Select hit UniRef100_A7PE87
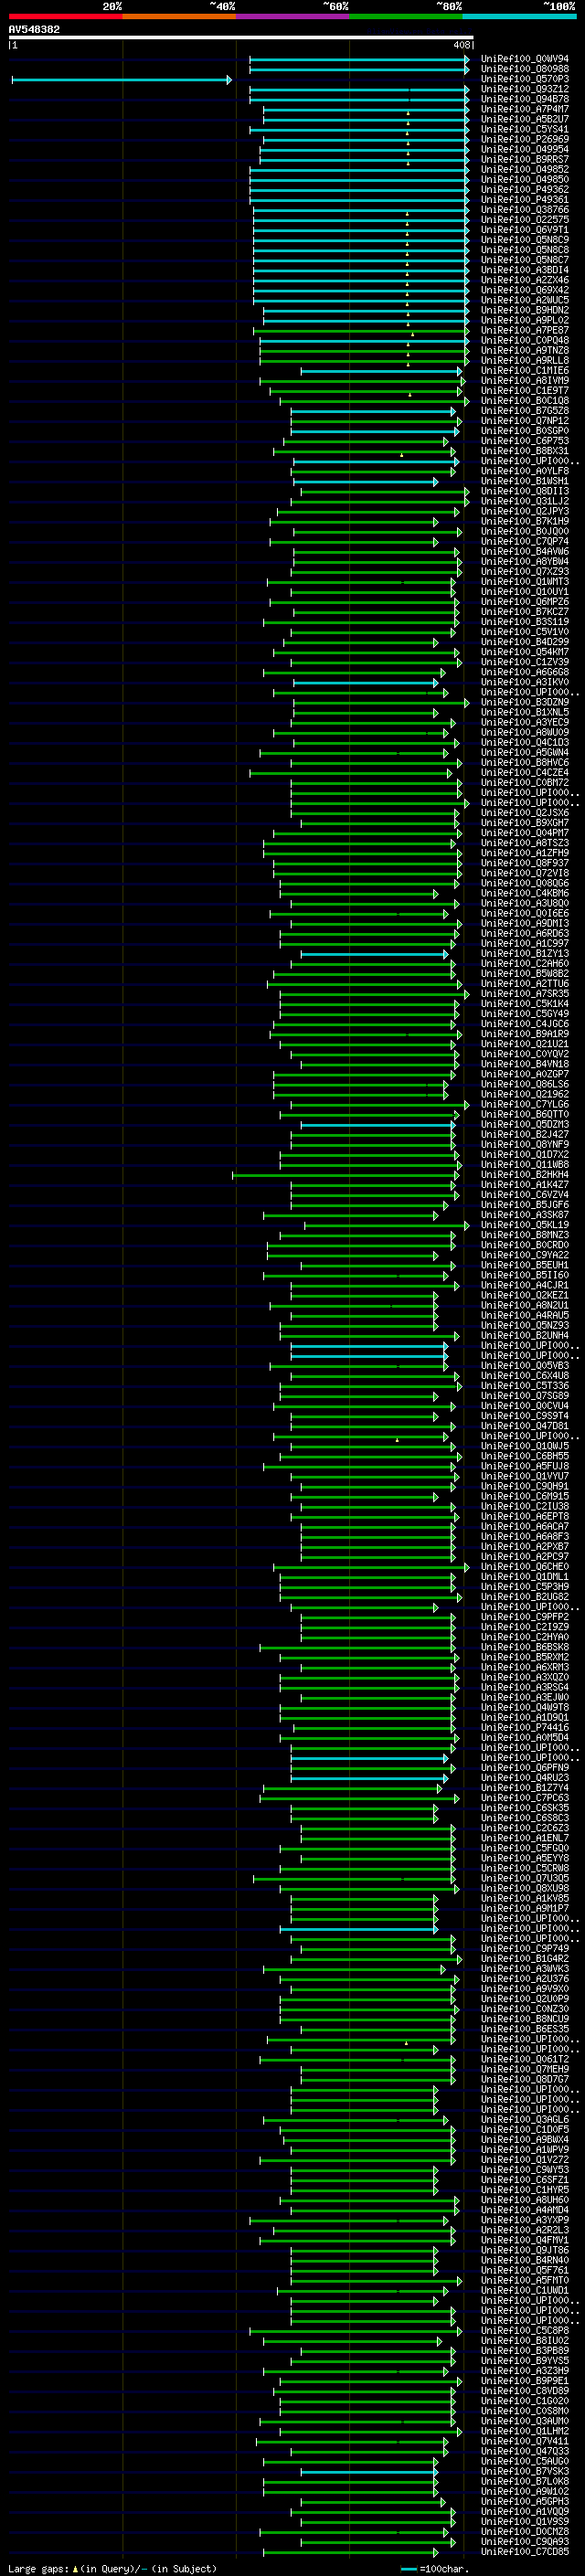The width and height of the screenshot is (585, 2576). [525, 330]
